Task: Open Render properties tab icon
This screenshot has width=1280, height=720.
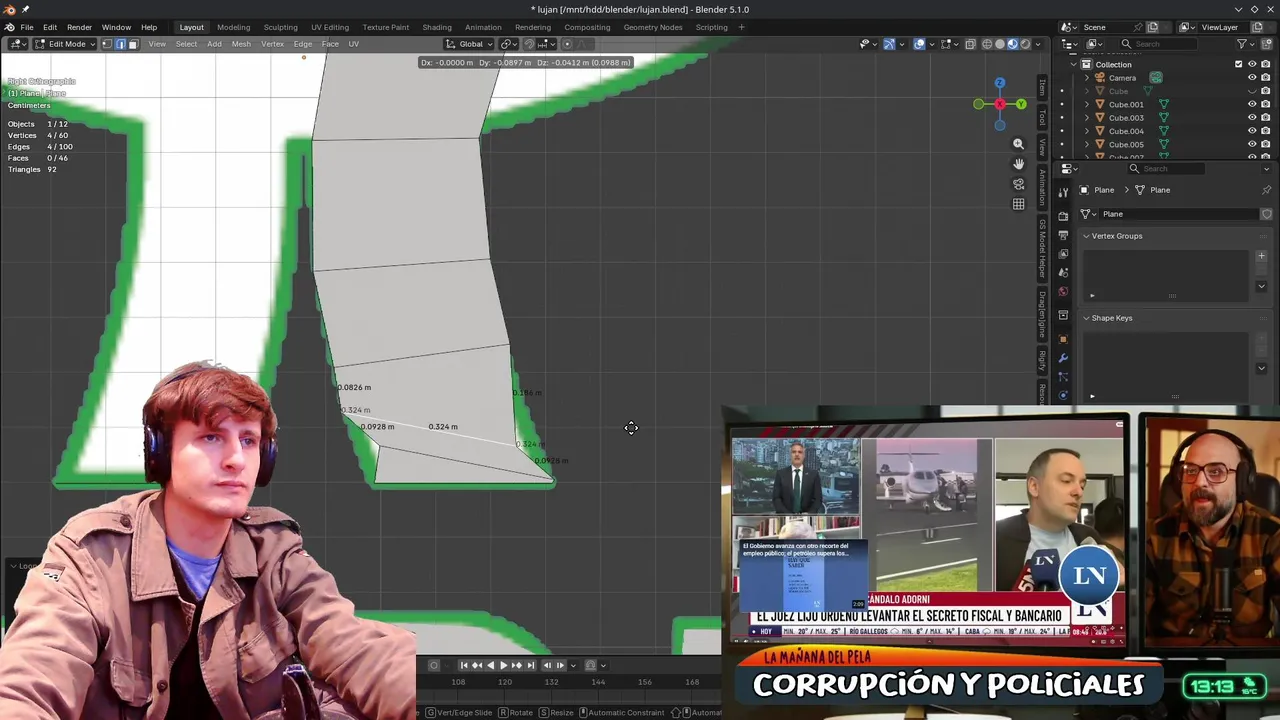Action: point(1063,215)
